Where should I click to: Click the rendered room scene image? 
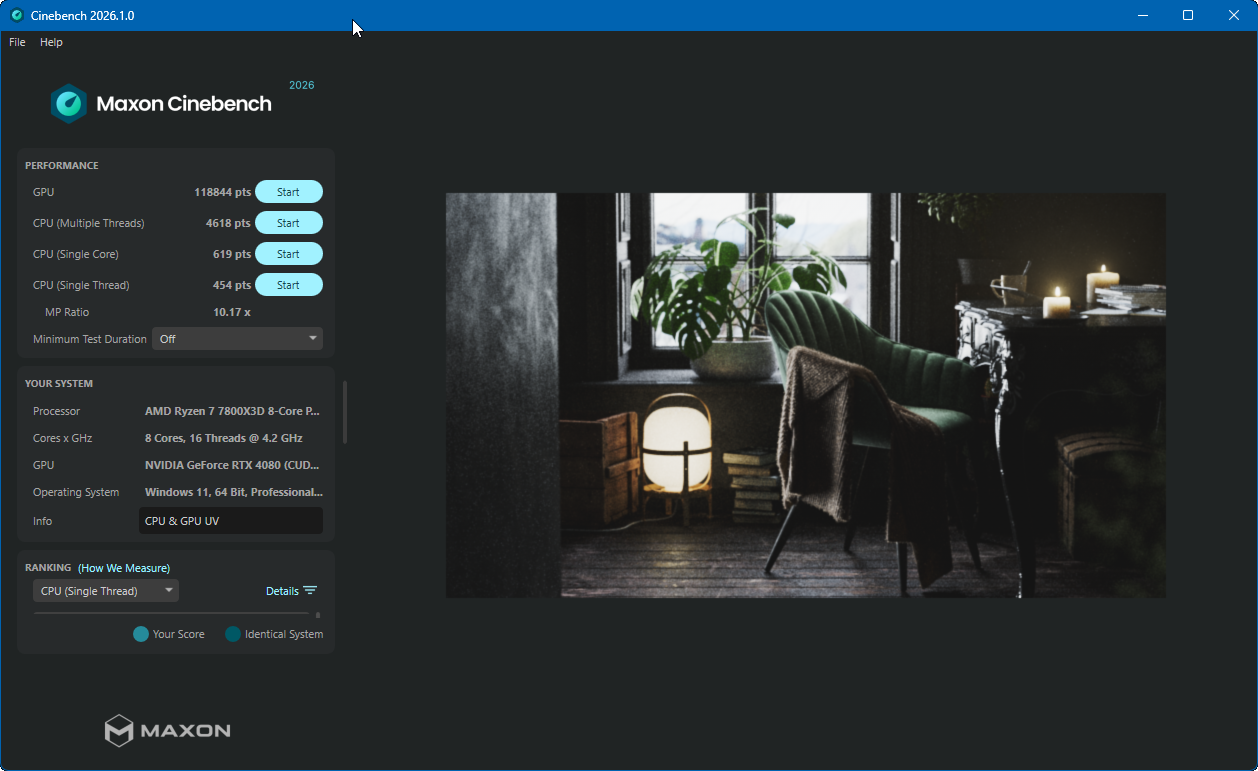click(806, 395)
